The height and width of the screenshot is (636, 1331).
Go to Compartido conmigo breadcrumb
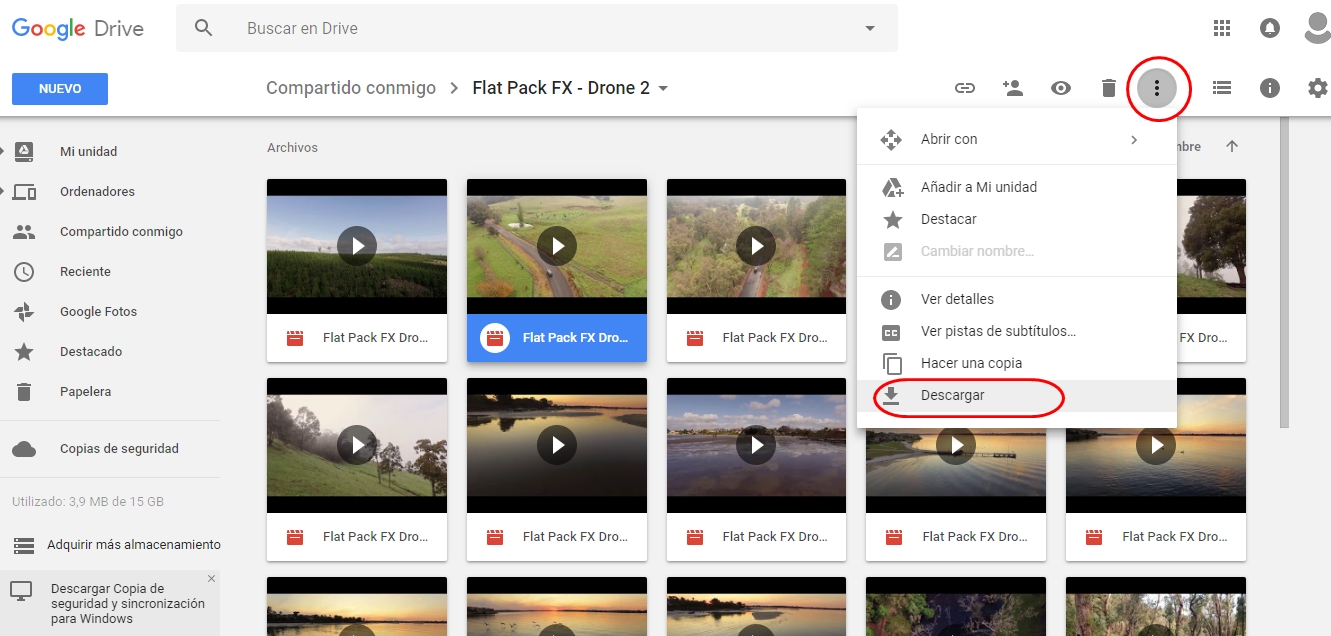351,88
